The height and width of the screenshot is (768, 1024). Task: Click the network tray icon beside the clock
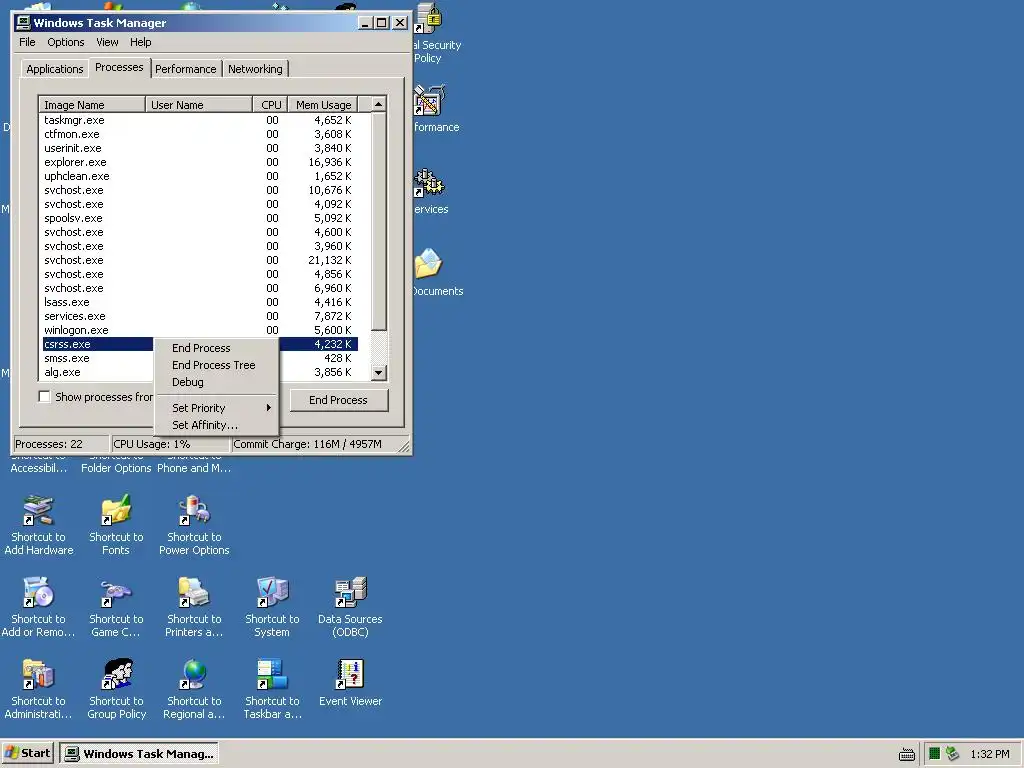pyautogui.click(x=952, y=754)
